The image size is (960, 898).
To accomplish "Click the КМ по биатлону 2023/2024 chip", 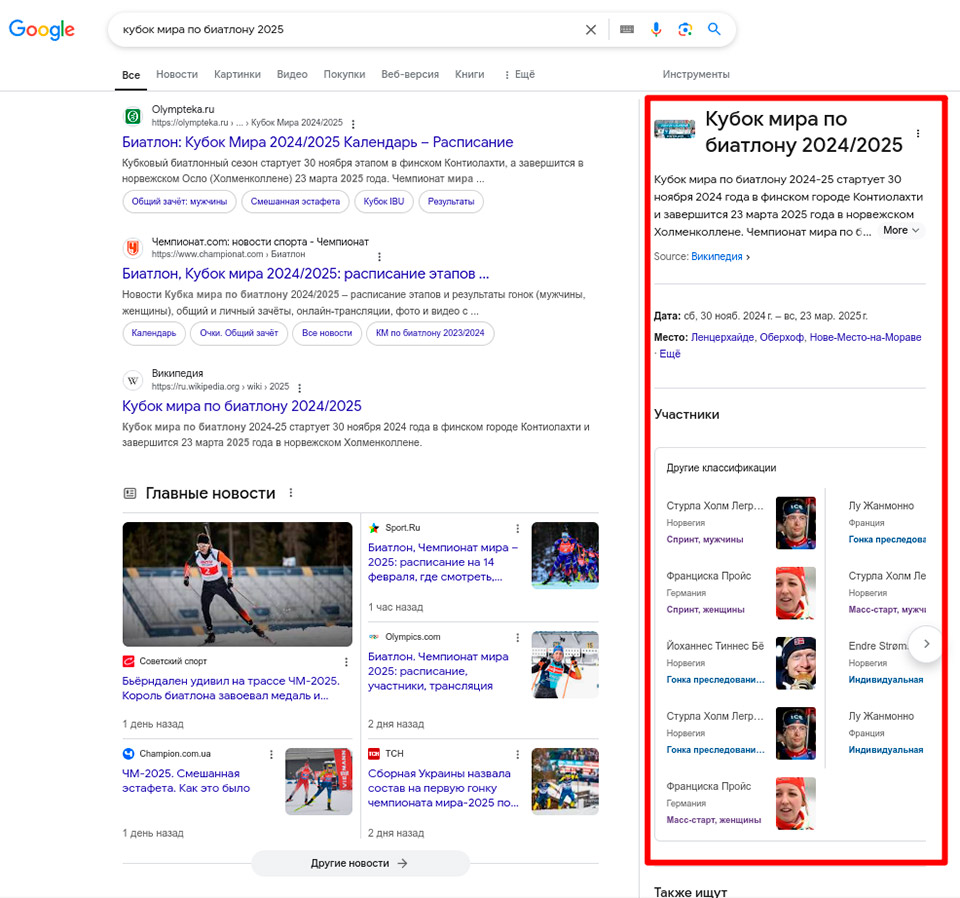I will 430,333.
